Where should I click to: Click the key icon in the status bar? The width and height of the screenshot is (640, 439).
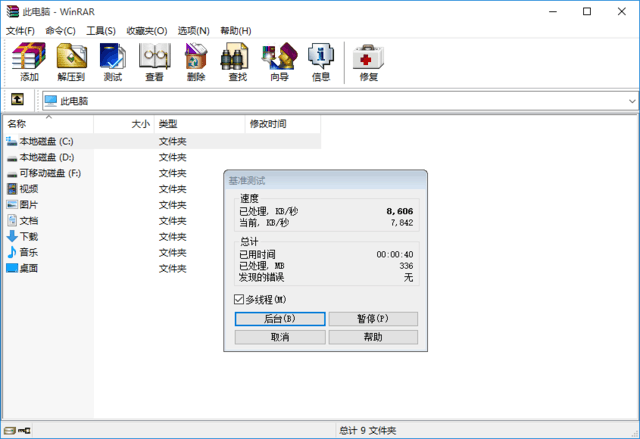[24, 430]
